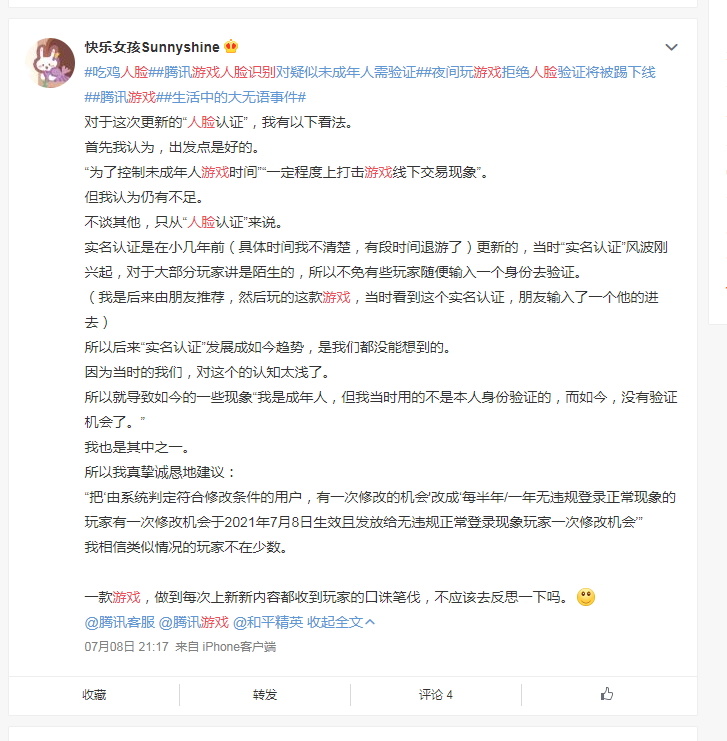
Task: Click the @和平精英 mention
Action: tap(268, 622)
